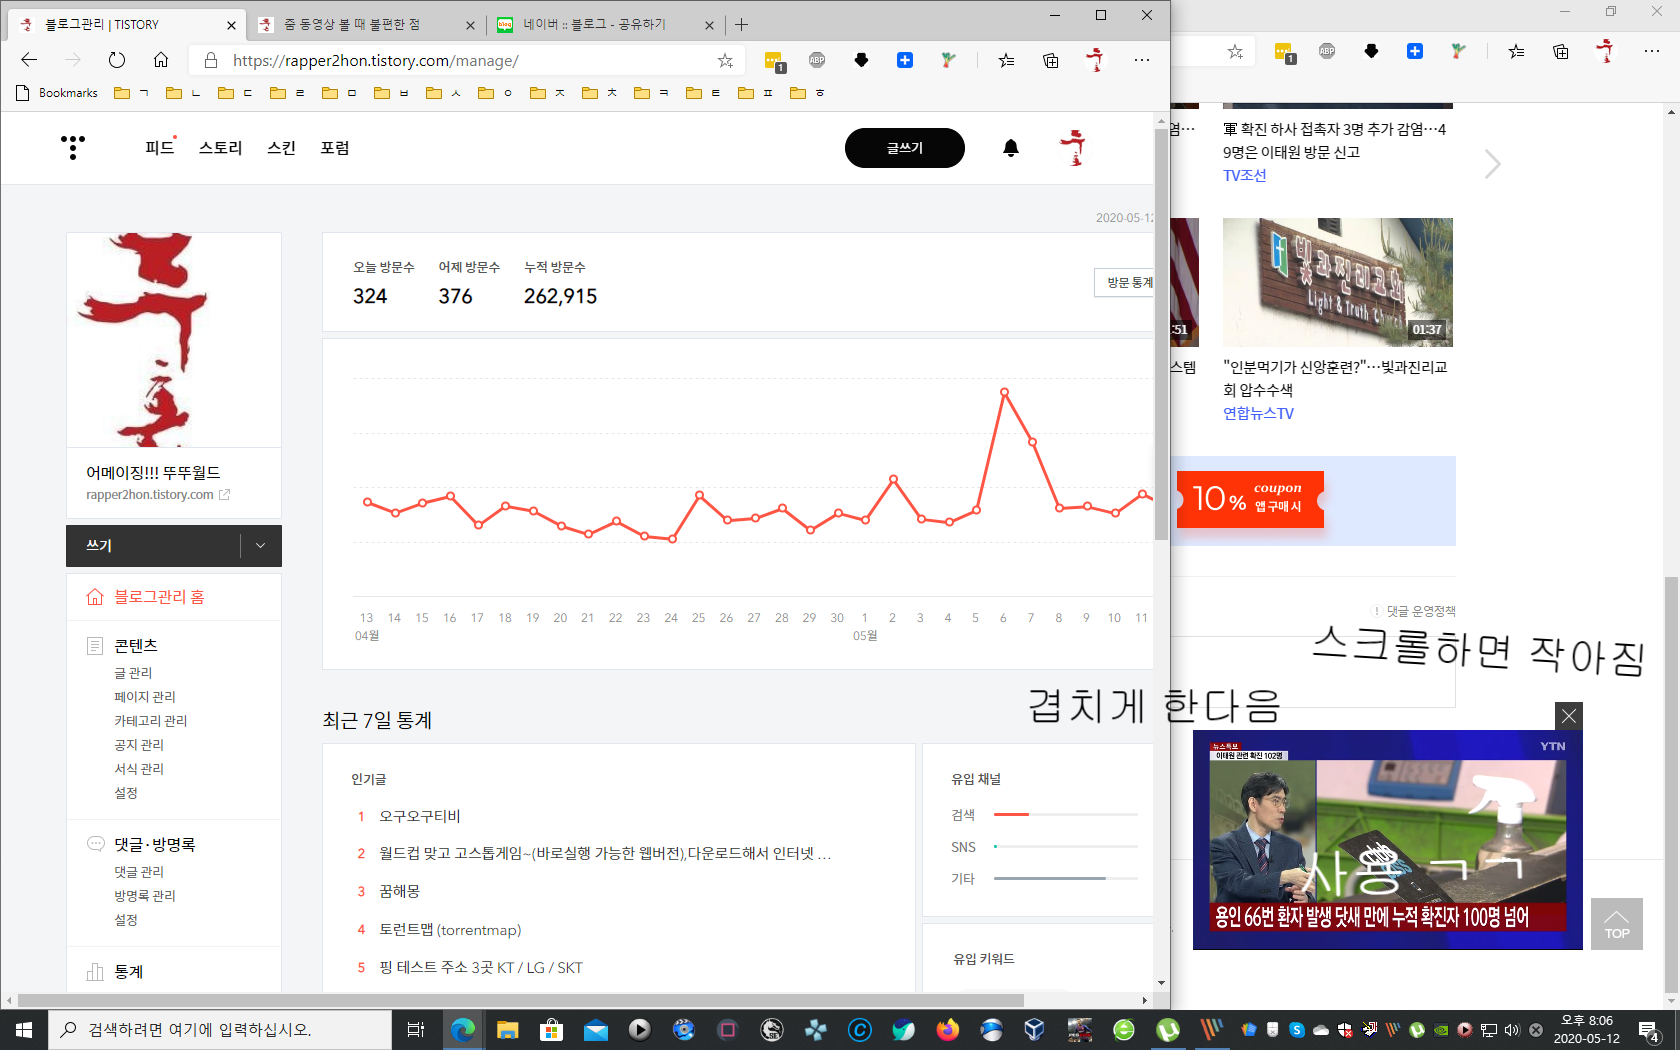Open profile avatar menu in Tistory header
This screenshot has width=1680, height=1050.
coord(1074,148)
